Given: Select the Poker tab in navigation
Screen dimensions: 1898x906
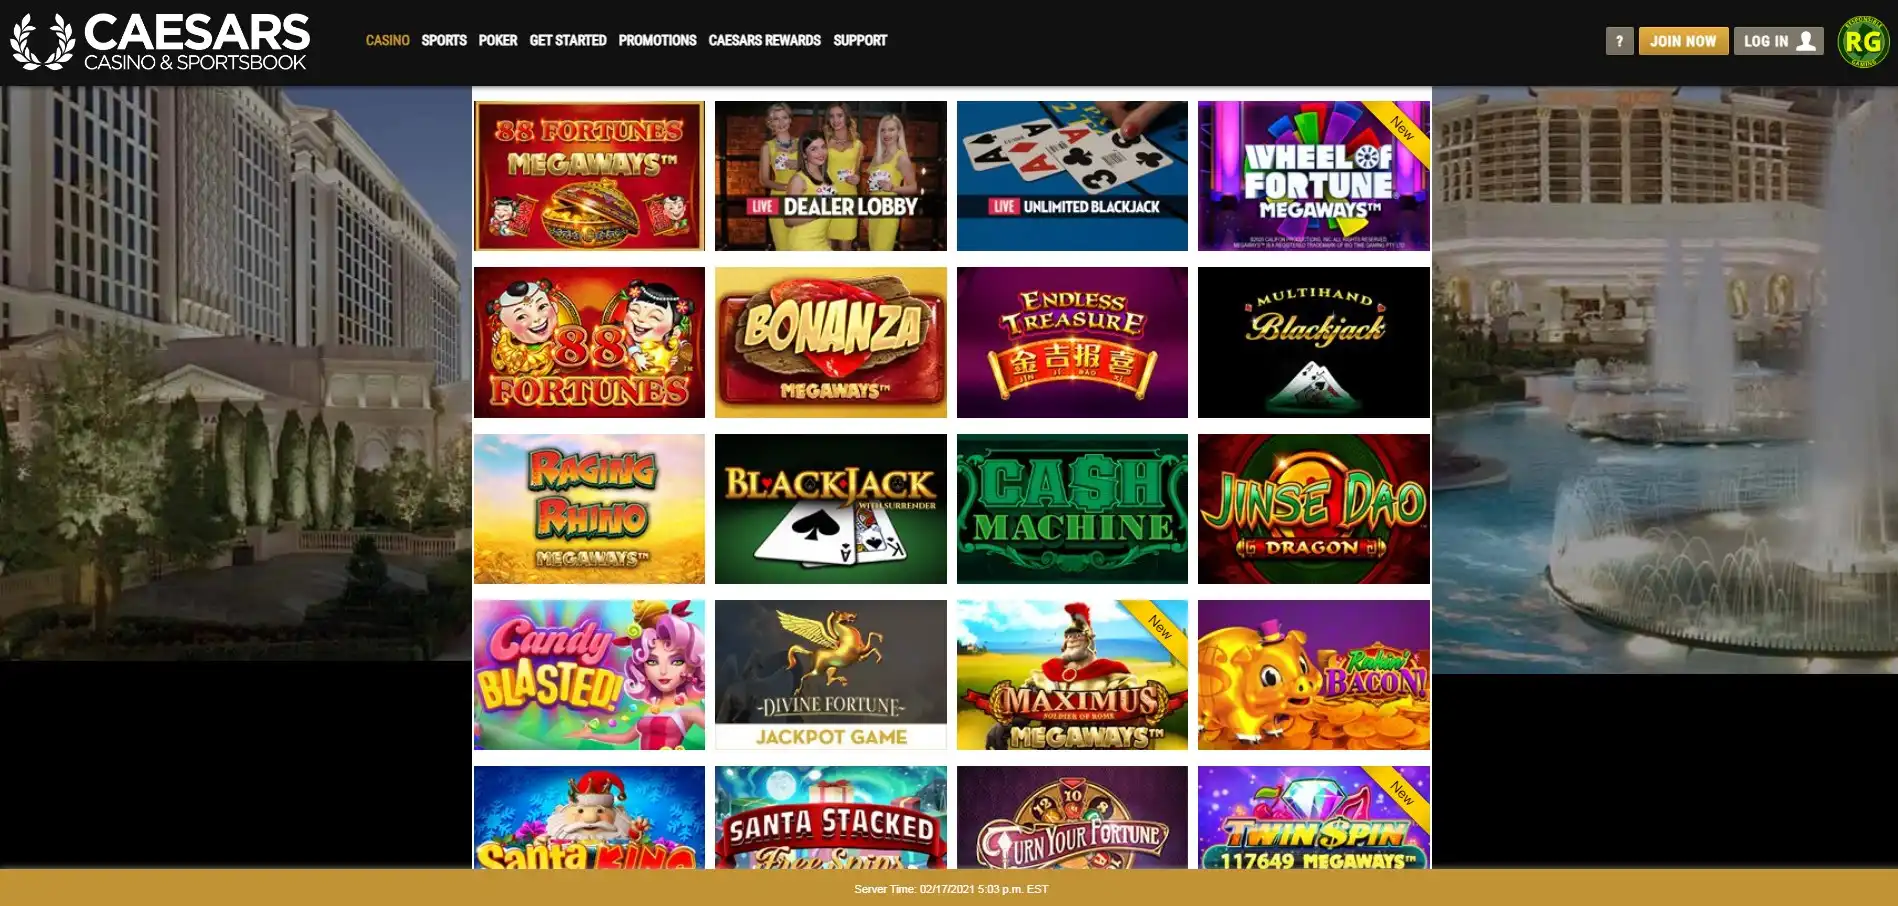Looking at the screenshot, I should 498,41.
